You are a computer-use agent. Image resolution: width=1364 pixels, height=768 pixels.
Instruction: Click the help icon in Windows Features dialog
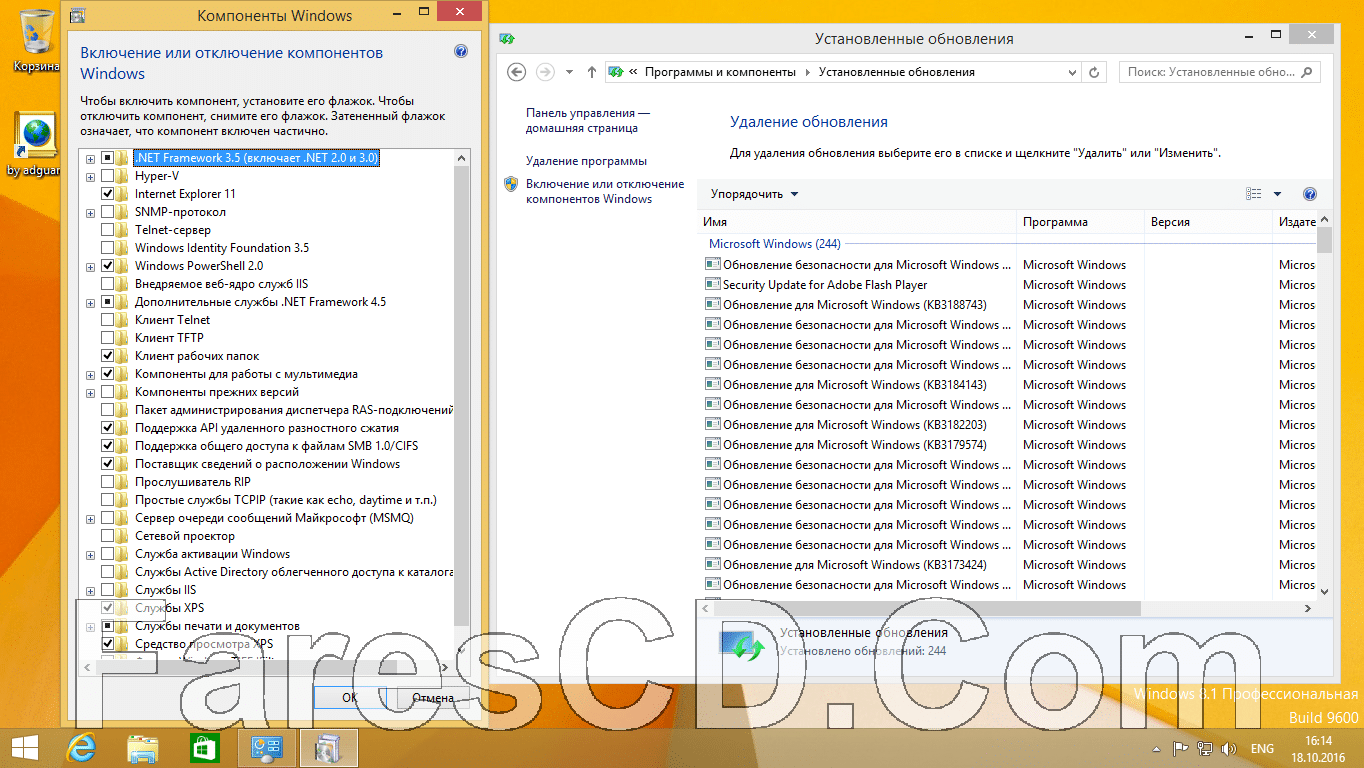(461, 51)
